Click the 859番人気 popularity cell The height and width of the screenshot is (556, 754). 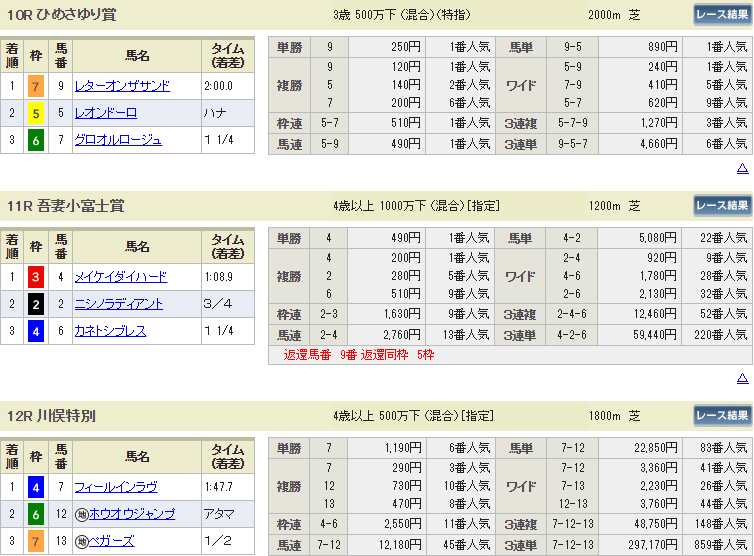pyautogui.click(x=720, y=544)
